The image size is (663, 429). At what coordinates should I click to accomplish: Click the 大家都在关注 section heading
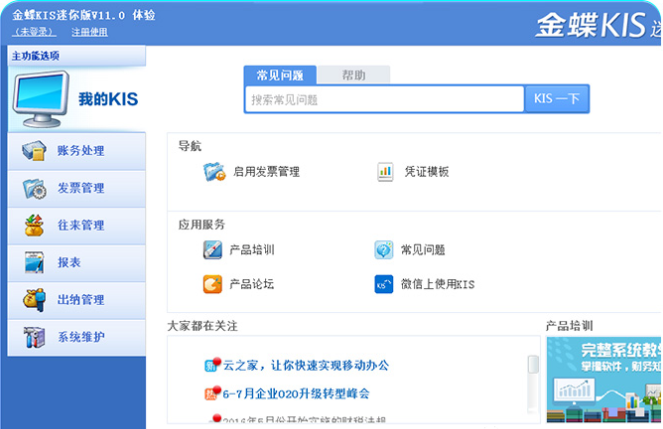203,326
